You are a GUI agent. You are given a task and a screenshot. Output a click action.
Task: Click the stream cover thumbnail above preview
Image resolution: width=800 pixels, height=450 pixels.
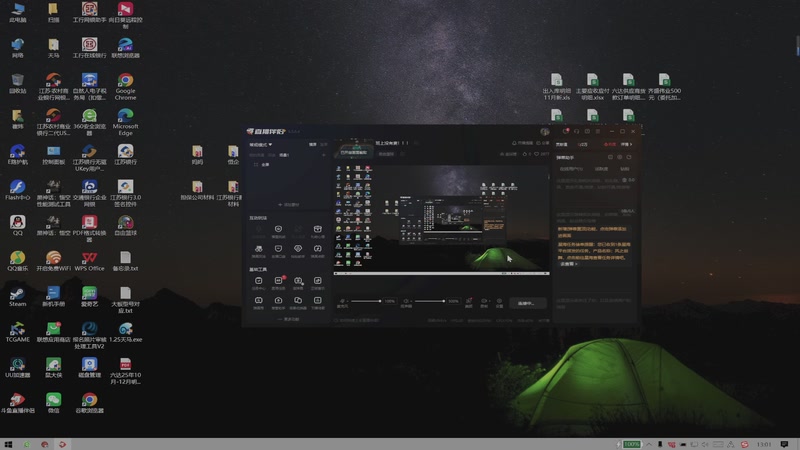[x=354, y=149]
